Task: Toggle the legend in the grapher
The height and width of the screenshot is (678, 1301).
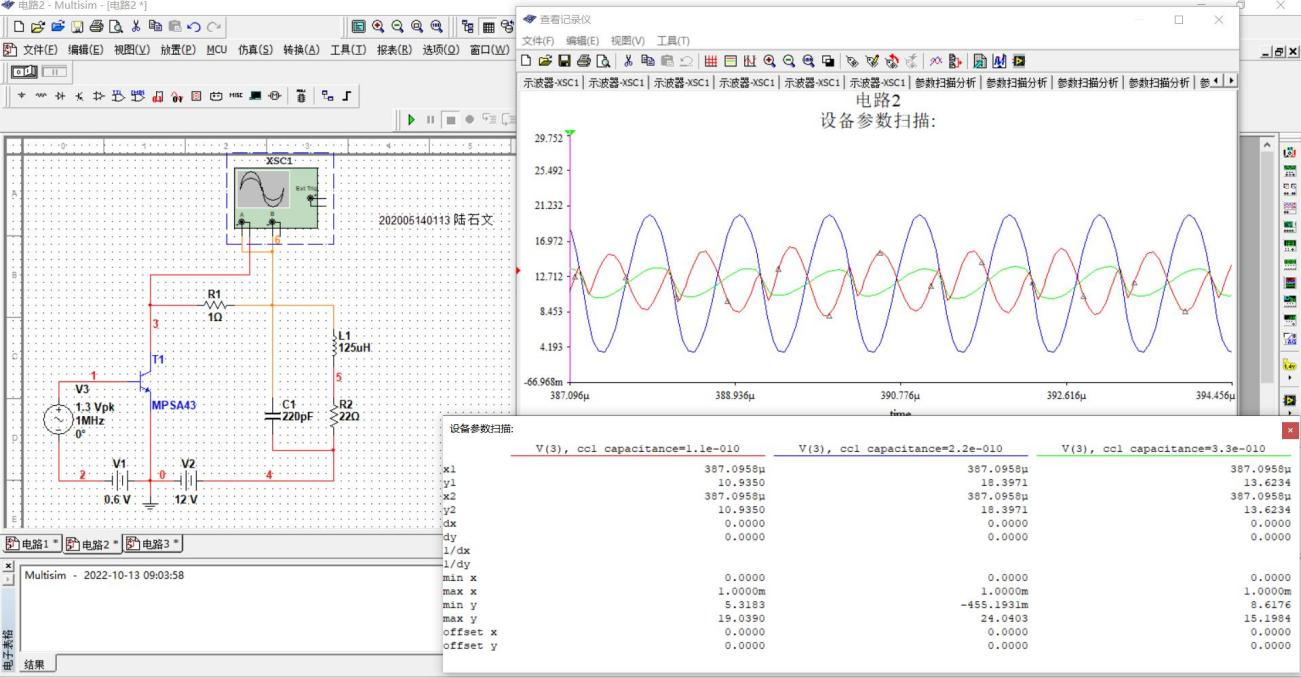Action: (731, 60)
